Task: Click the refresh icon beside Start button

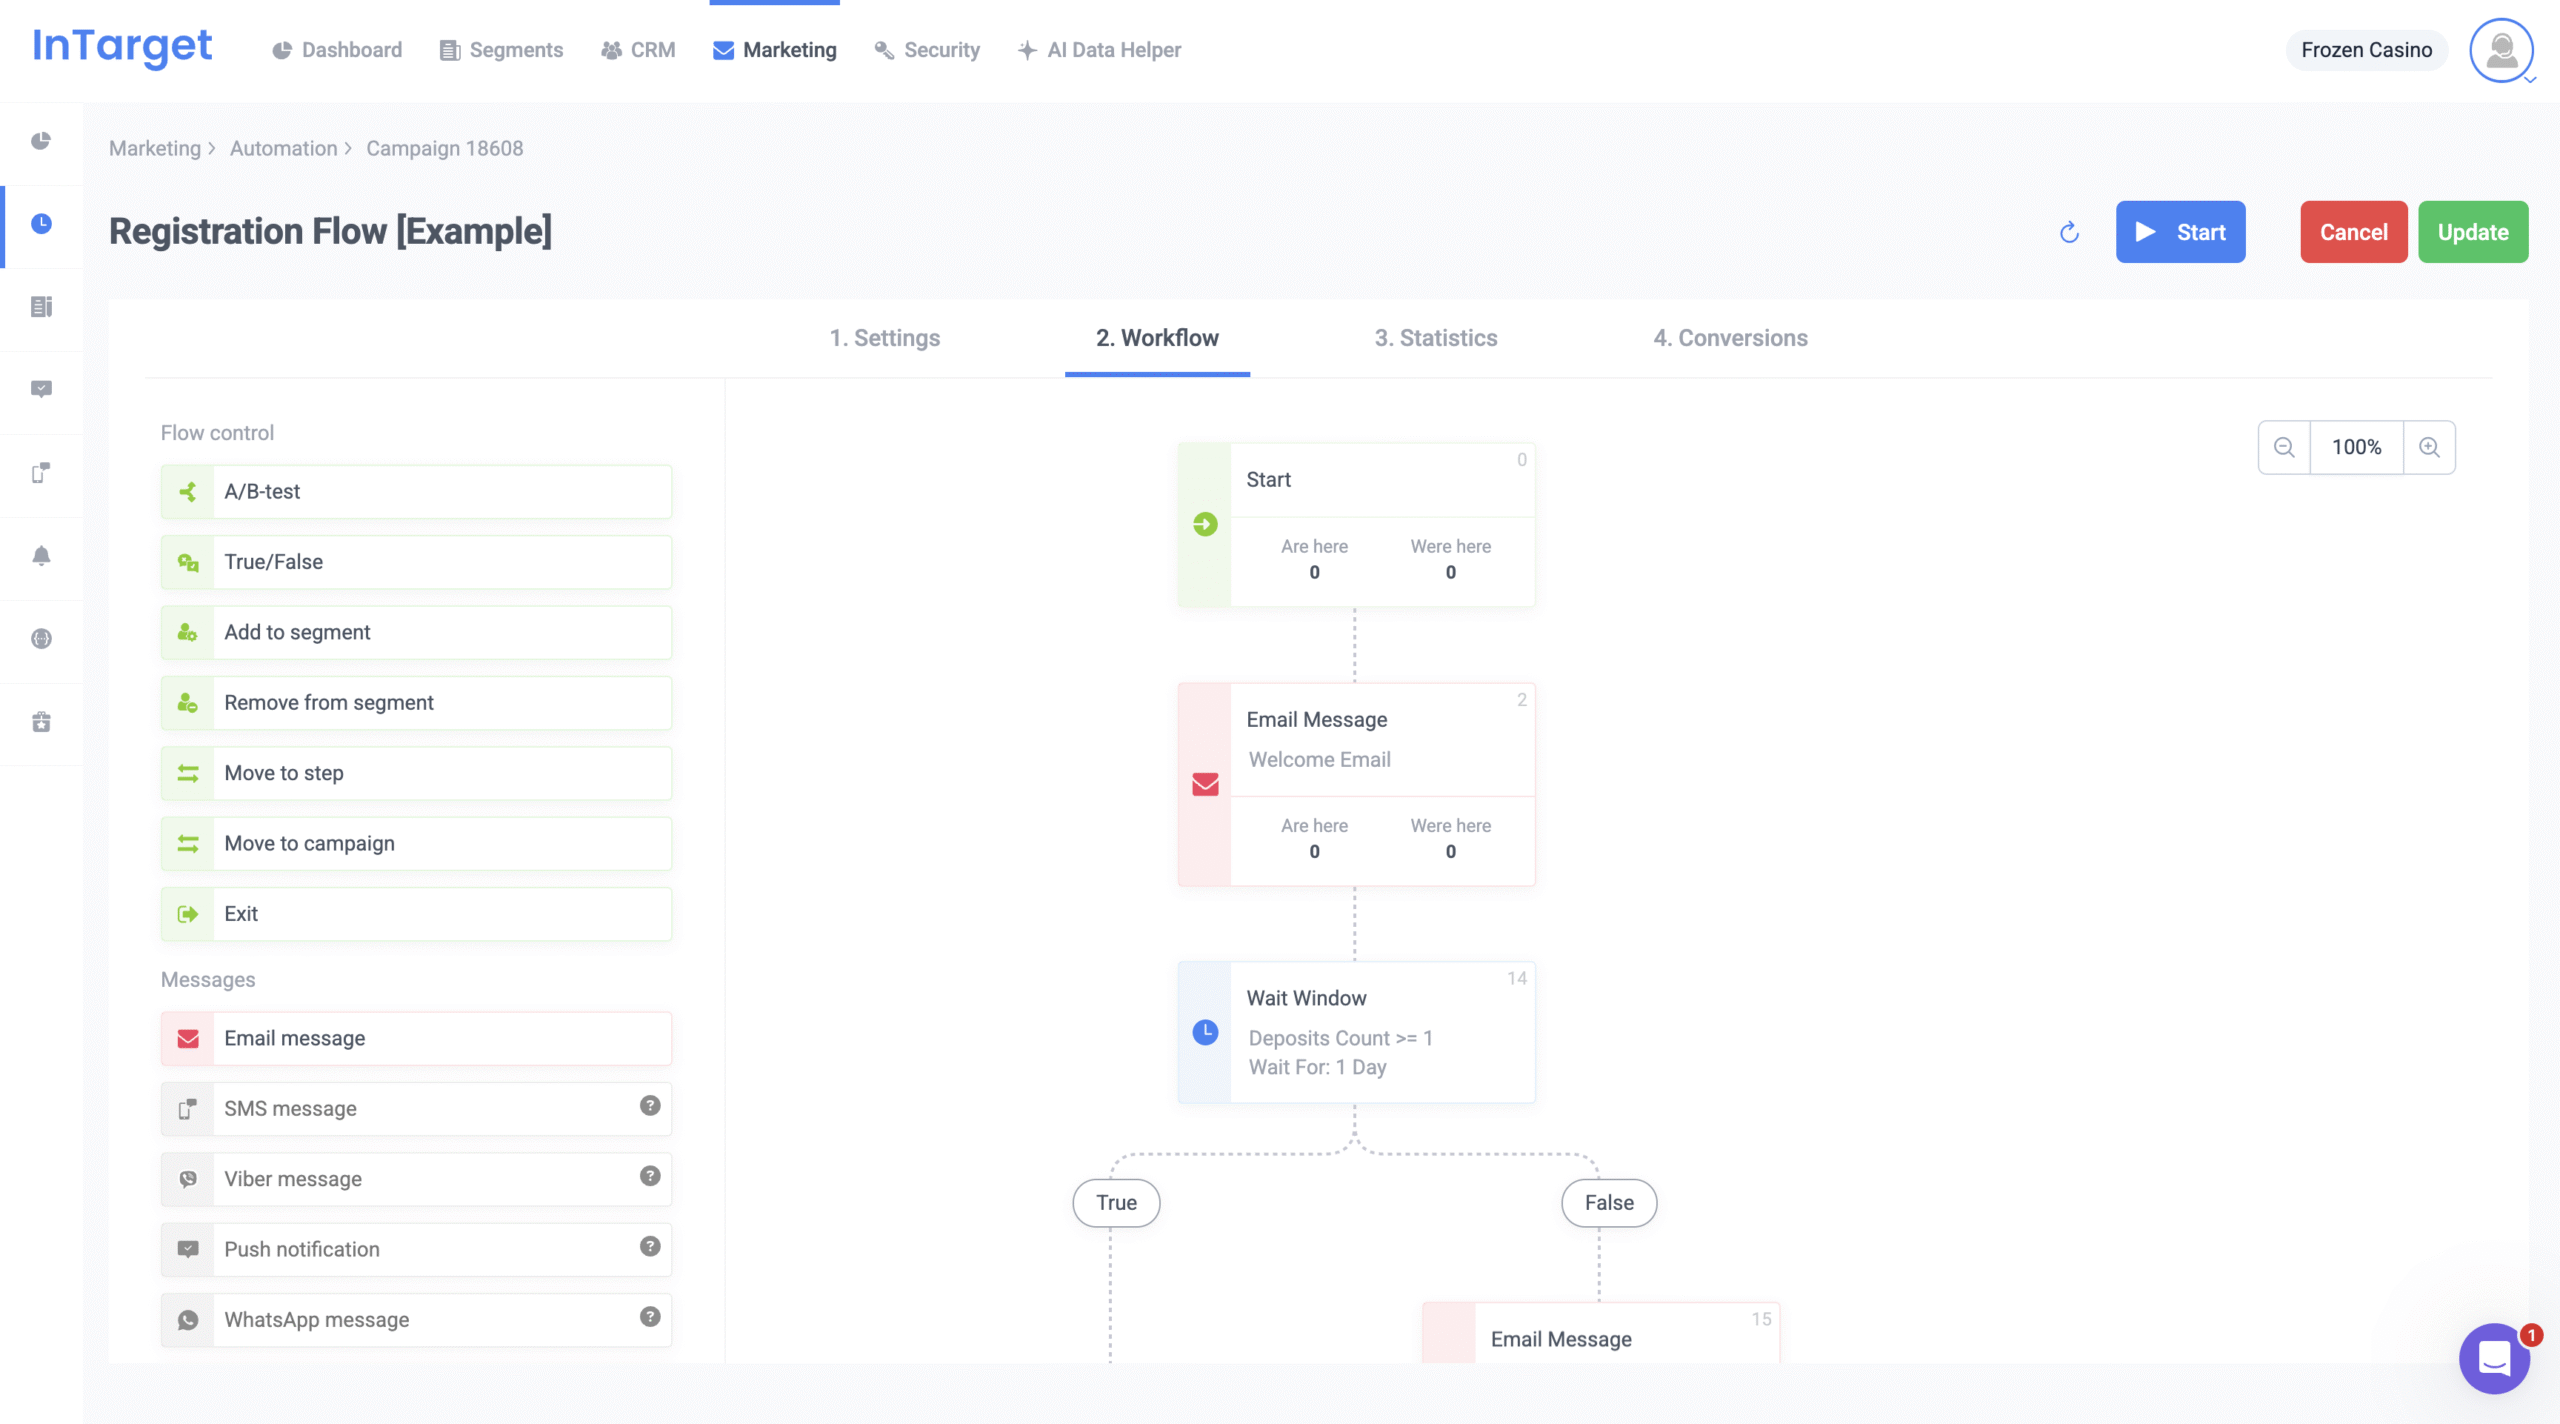Action: click(2069, 233)
